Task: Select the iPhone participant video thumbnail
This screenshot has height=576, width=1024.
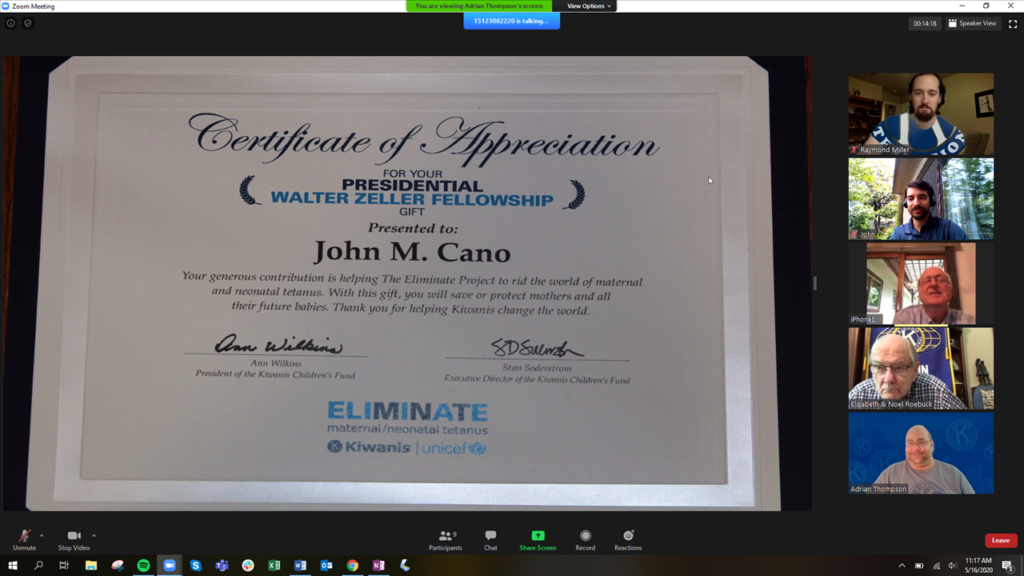Action: click(x=921, y=283)
